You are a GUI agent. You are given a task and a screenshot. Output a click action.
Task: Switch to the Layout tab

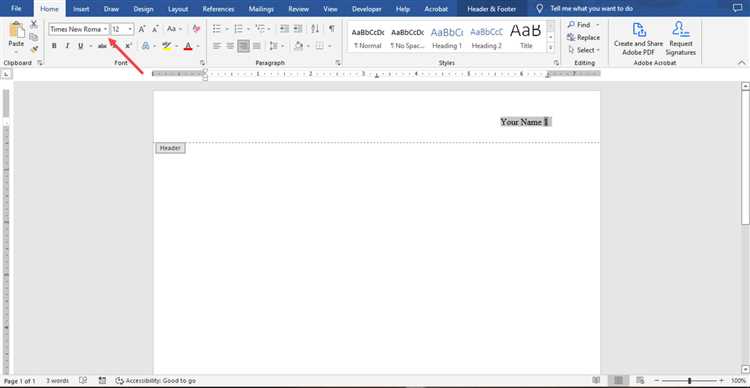click(178, 9)
